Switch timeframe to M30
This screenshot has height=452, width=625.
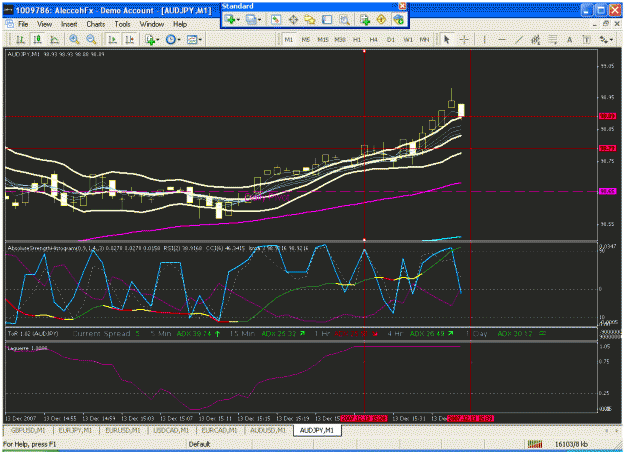(x=340, y=39)
